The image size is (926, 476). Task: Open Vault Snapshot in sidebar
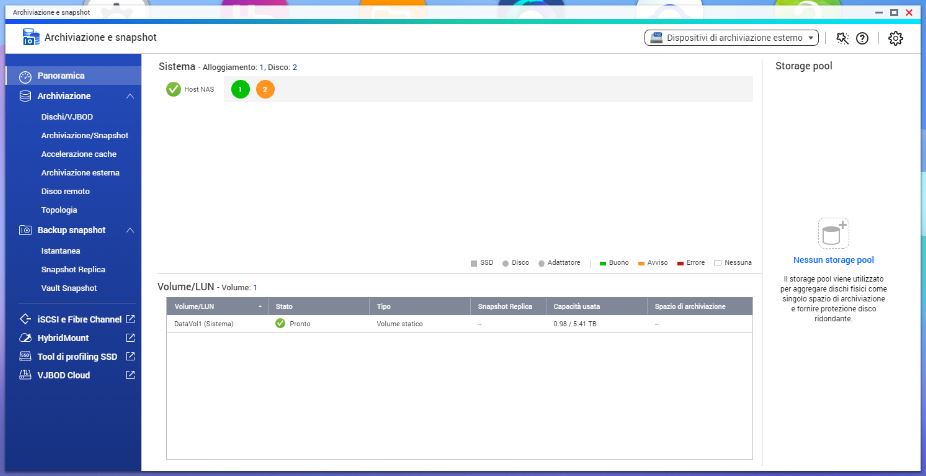69,288
